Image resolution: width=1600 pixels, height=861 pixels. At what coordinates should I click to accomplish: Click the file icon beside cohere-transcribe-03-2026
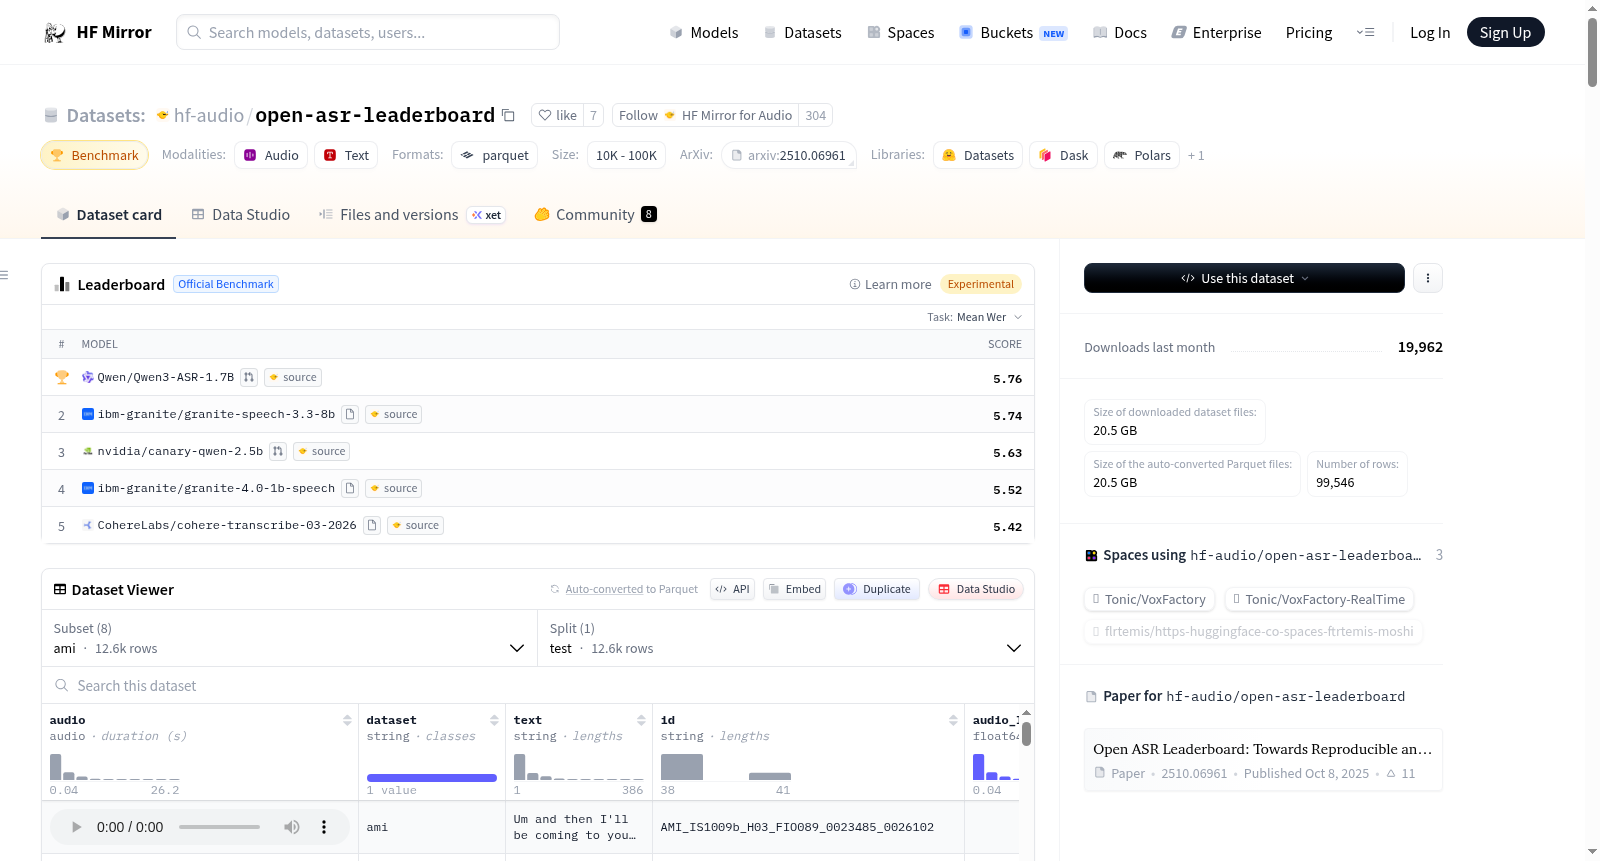(x=372, y=526)
